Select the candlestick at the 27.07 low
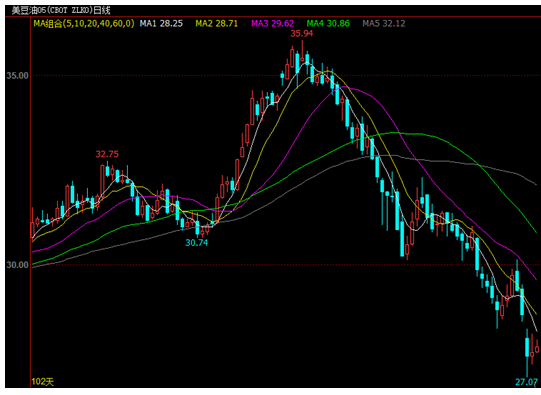 click(527, 352)
